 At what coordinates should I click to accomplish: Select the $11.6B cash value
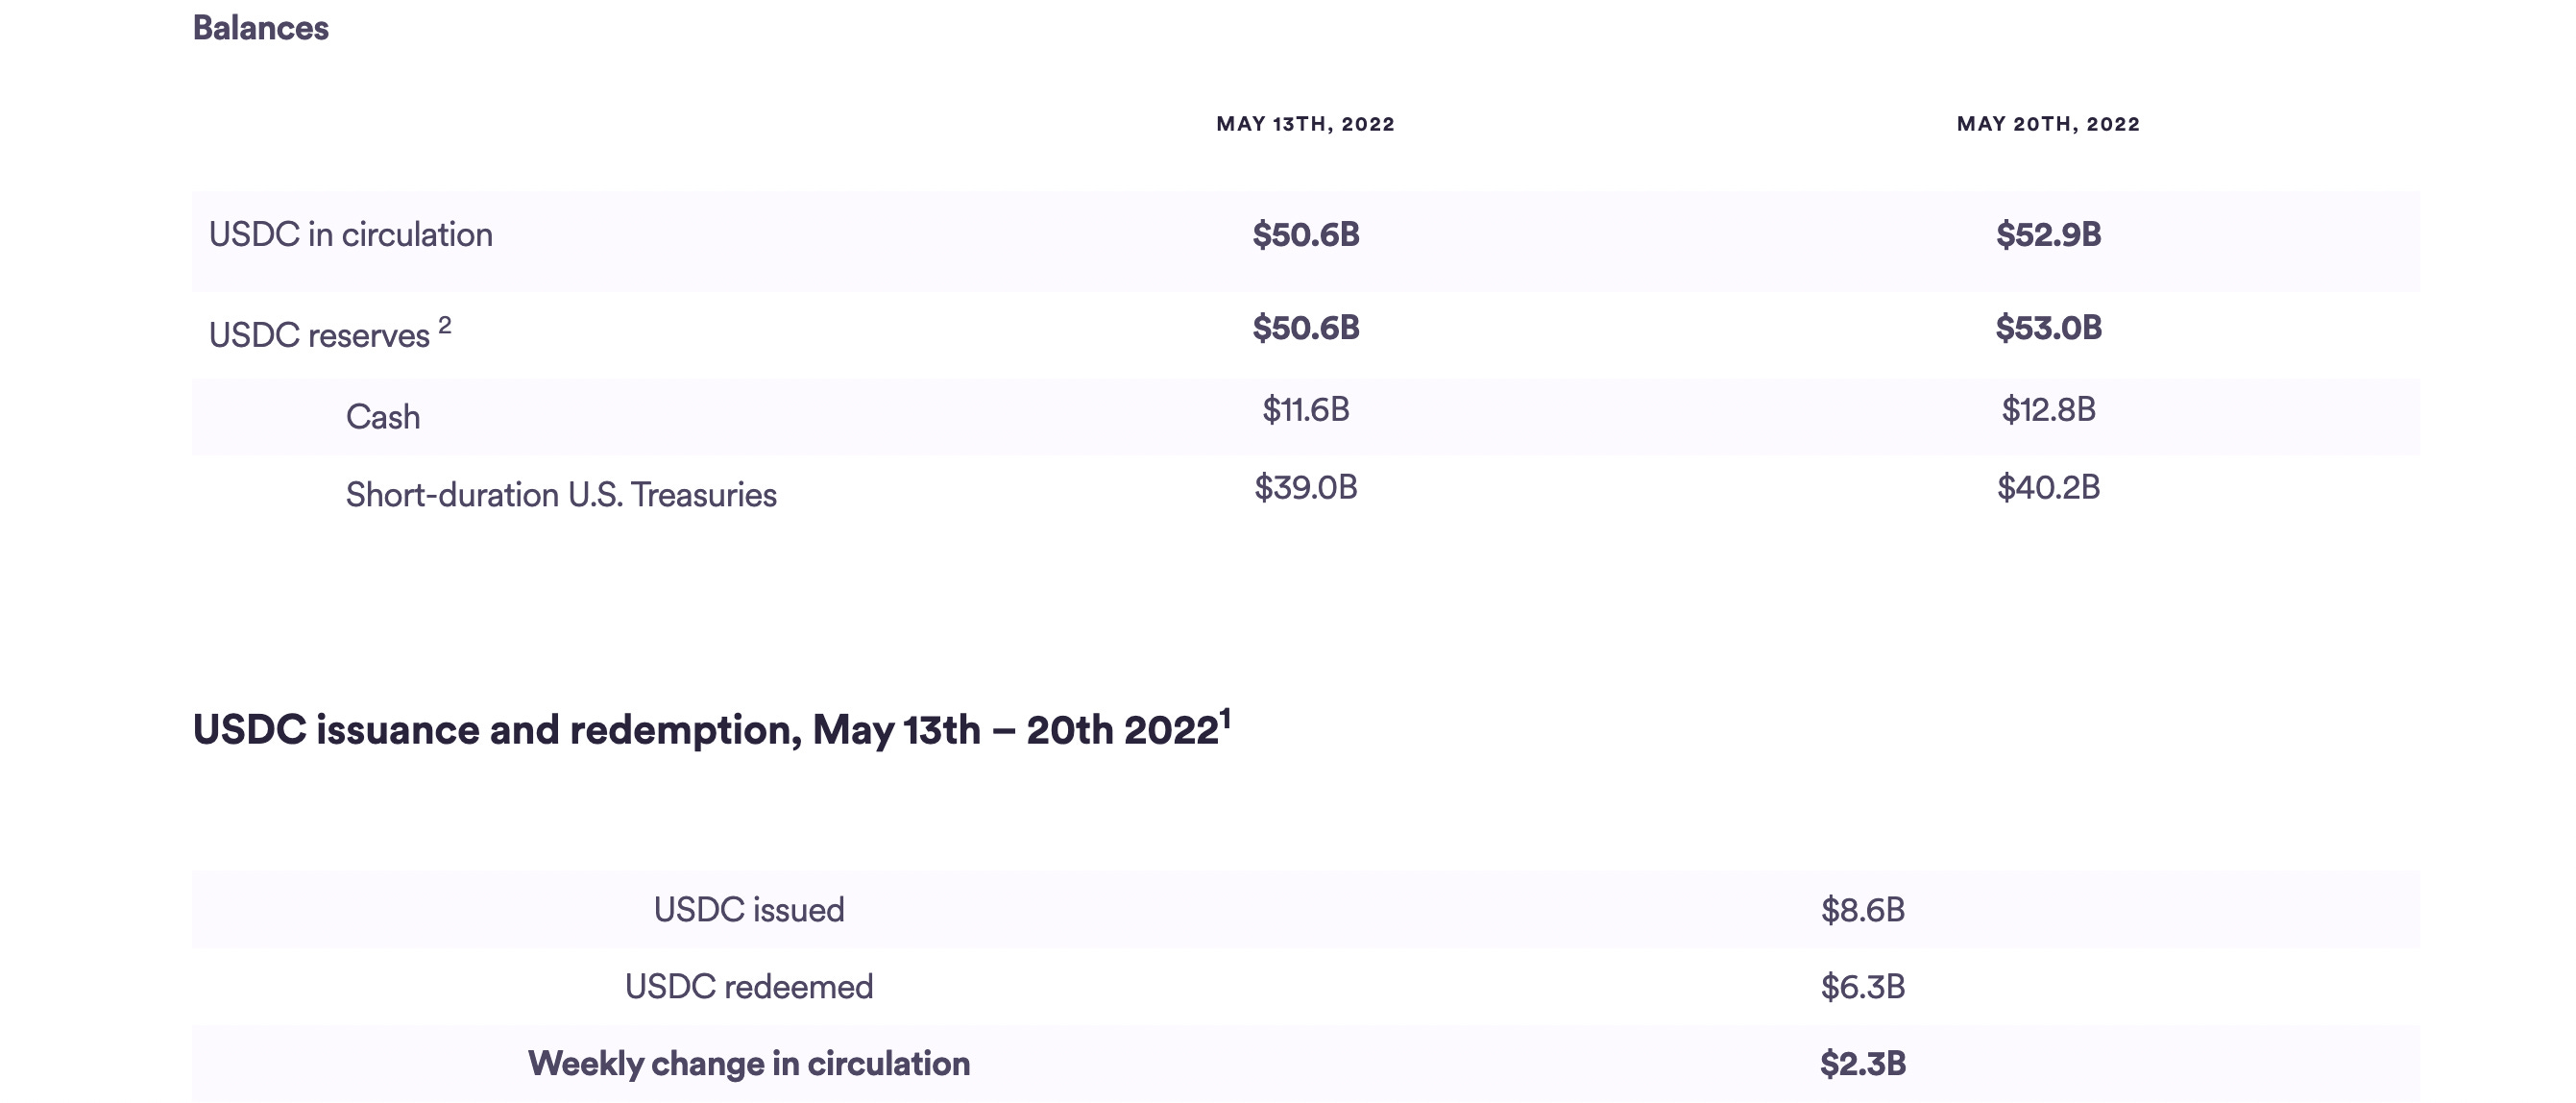click(x=1305, y=410)
